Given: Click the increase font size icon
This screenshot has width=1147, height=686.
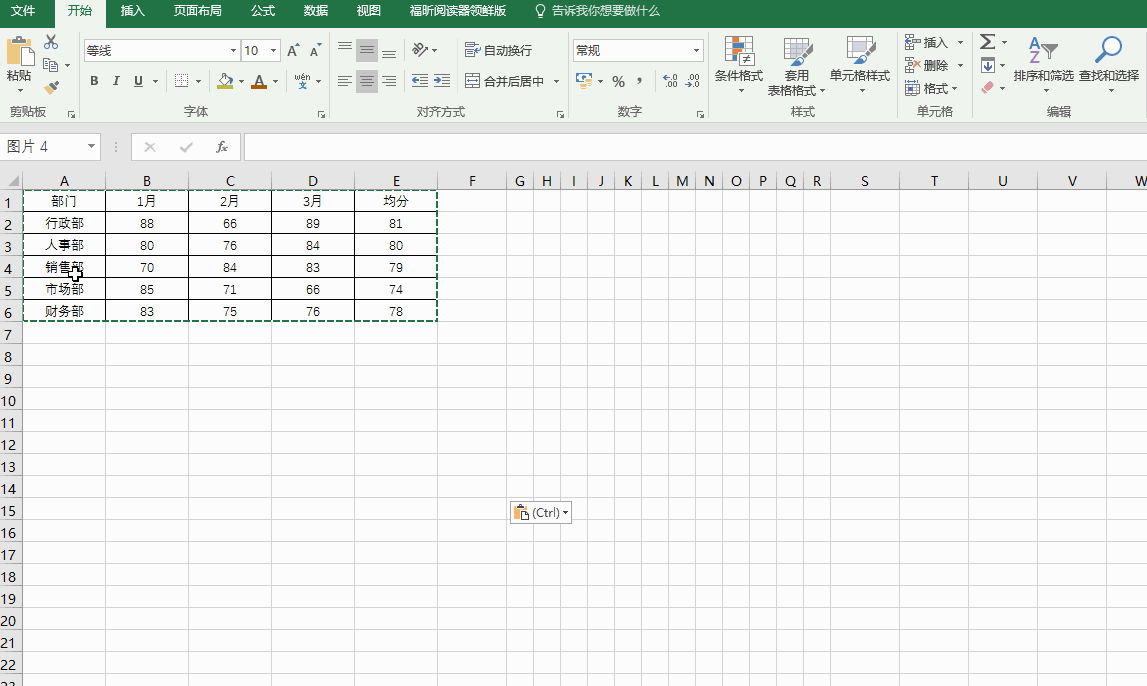Looking at the screenshot, I should (x=293, y=51).
